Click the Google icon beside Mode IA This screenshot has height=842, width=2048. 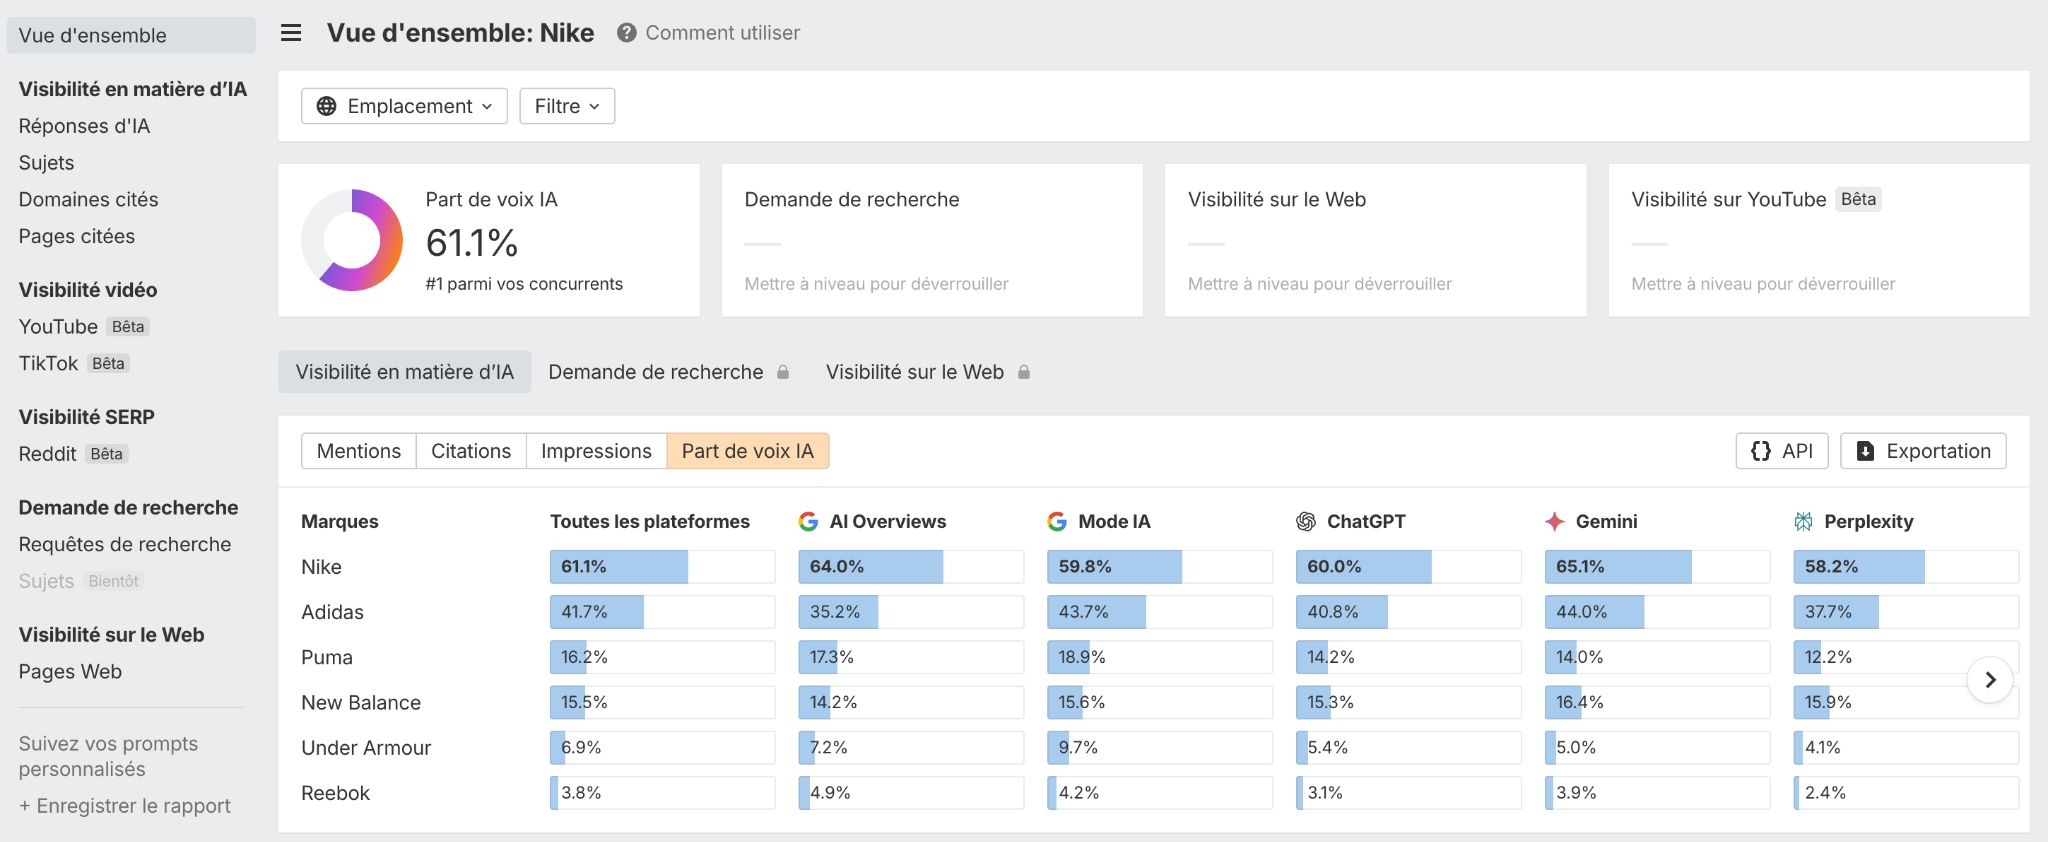point(1057,521)
